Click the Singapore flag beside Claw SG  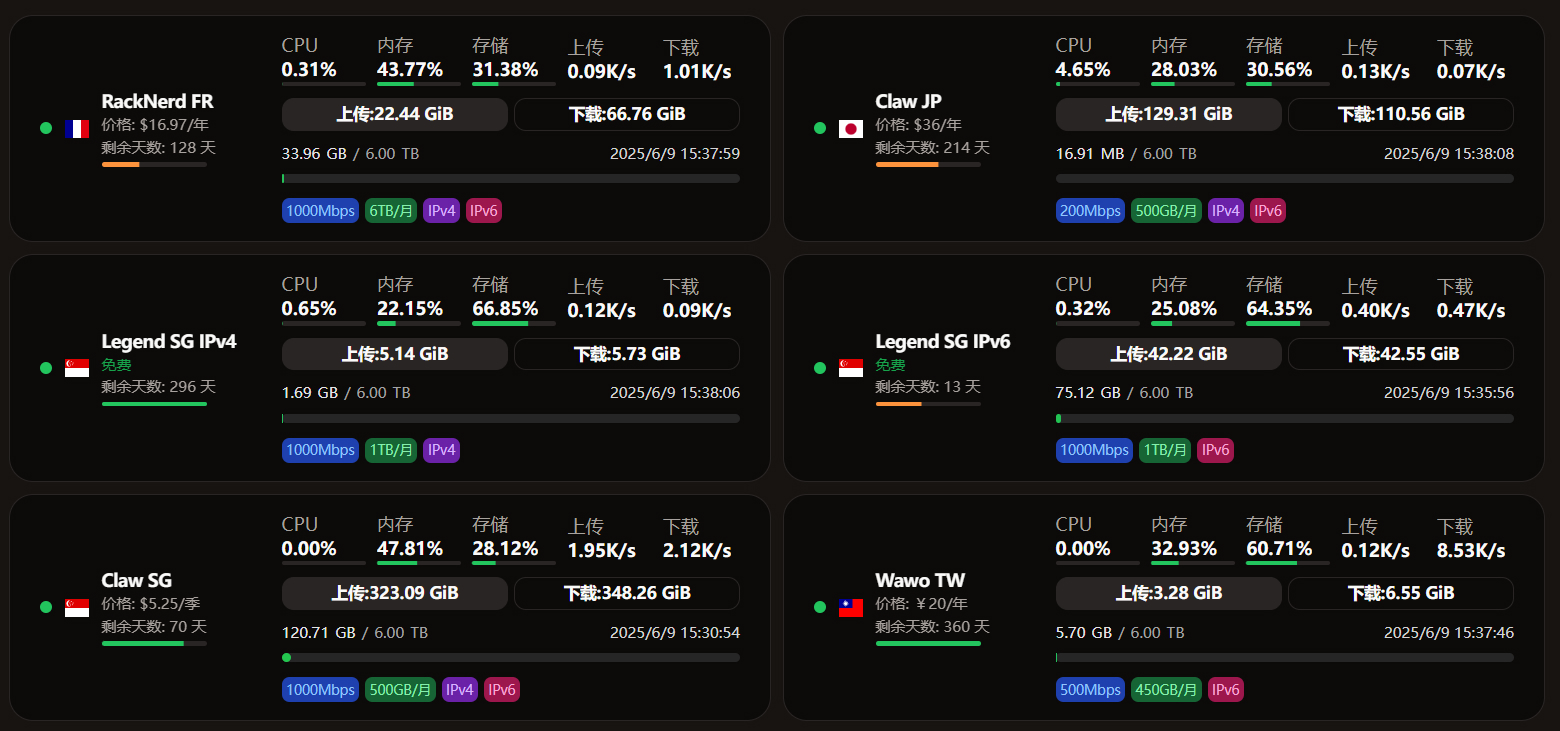77,607
